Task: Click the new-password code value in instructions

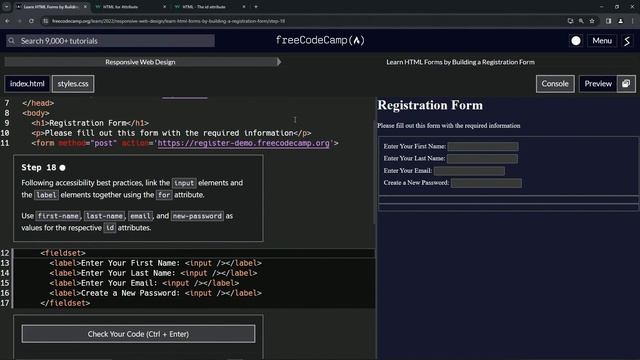Action: click(197, 216)
